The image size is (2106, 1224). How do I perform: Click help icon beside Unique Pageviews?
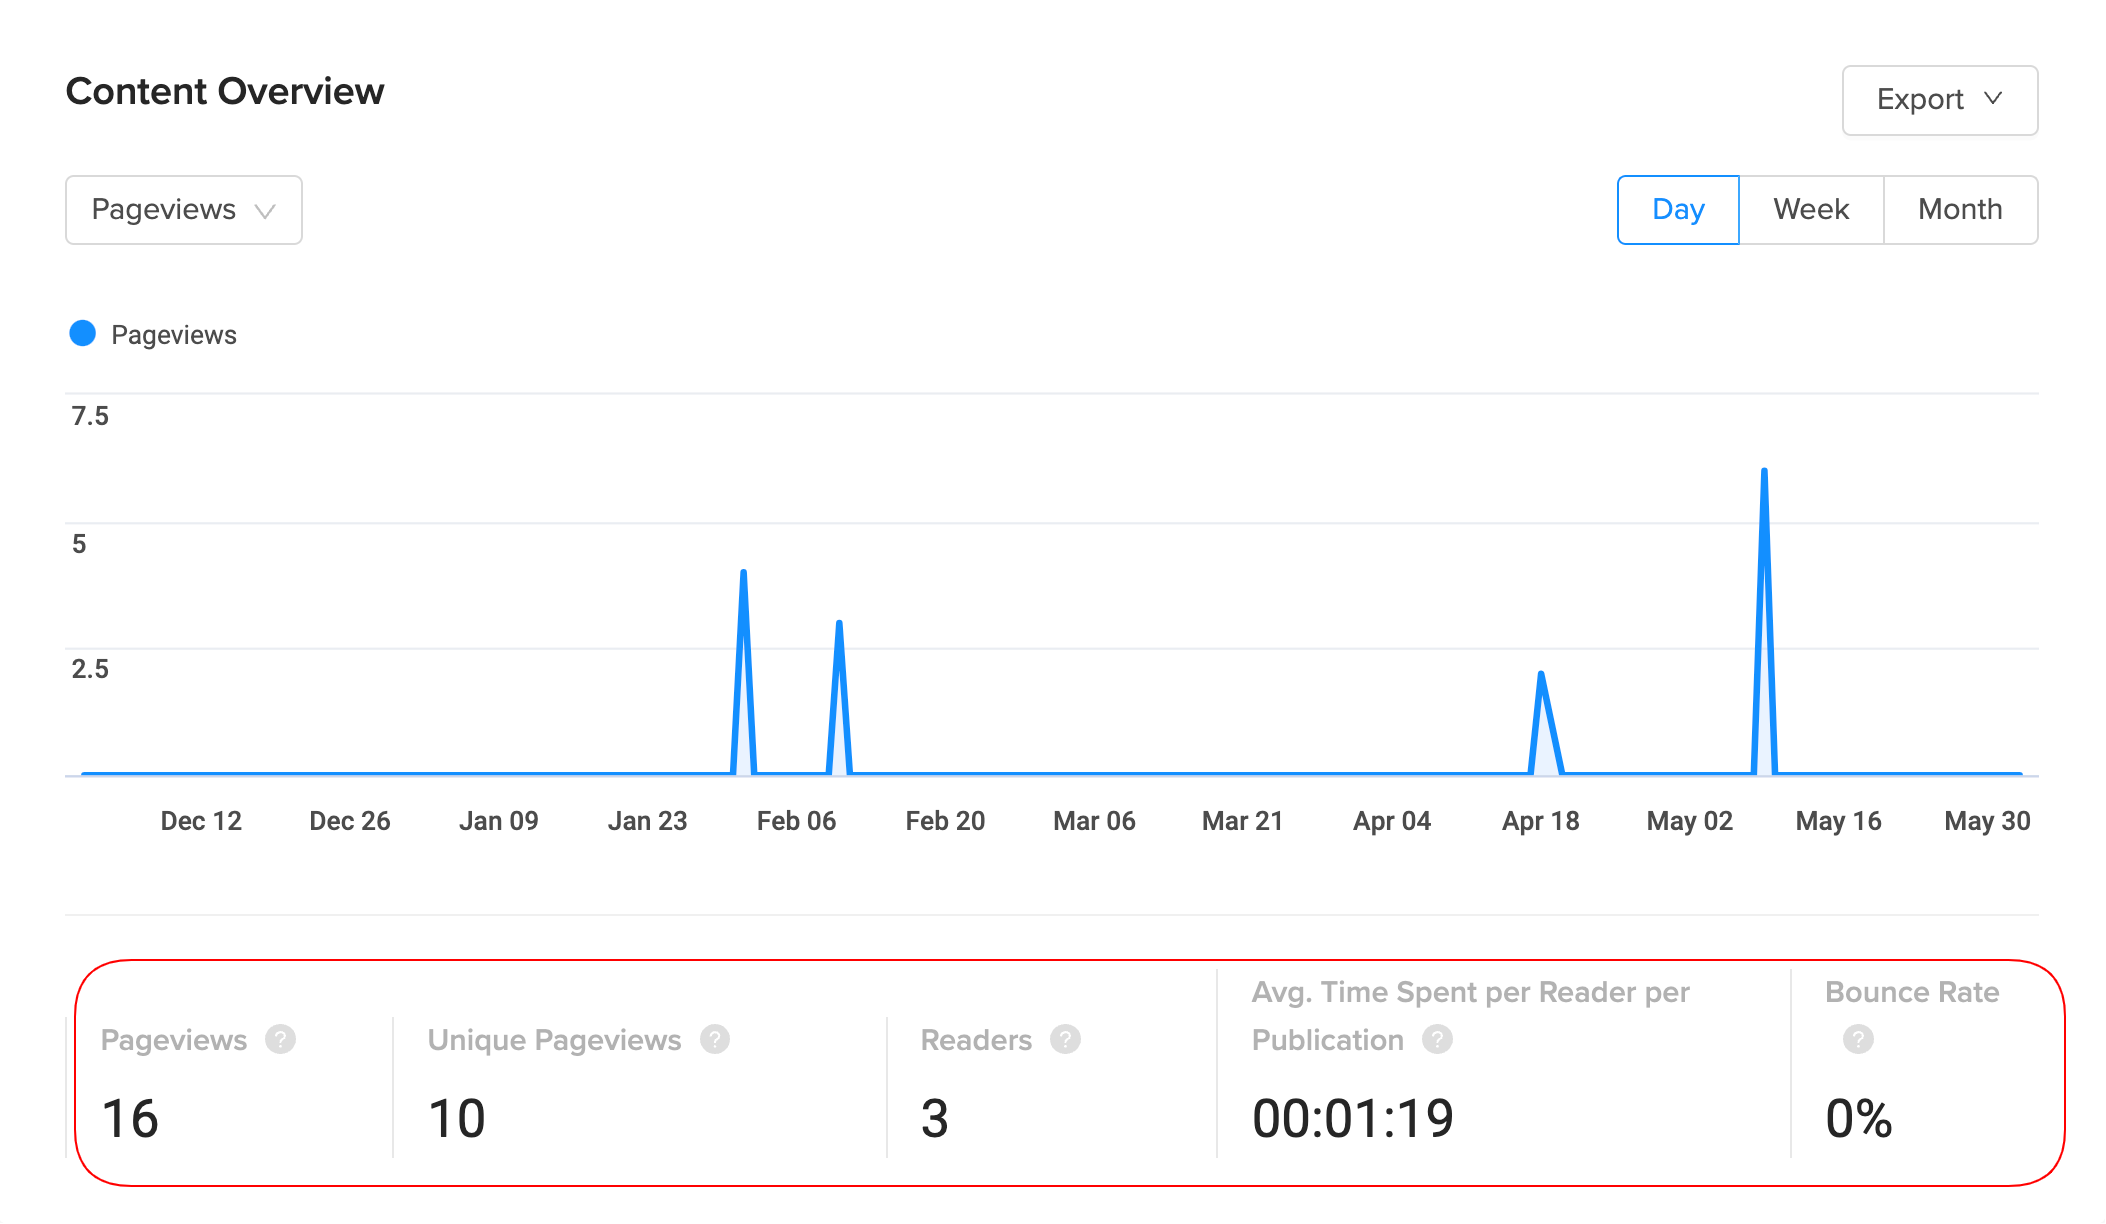click(x=714, y=1040)
